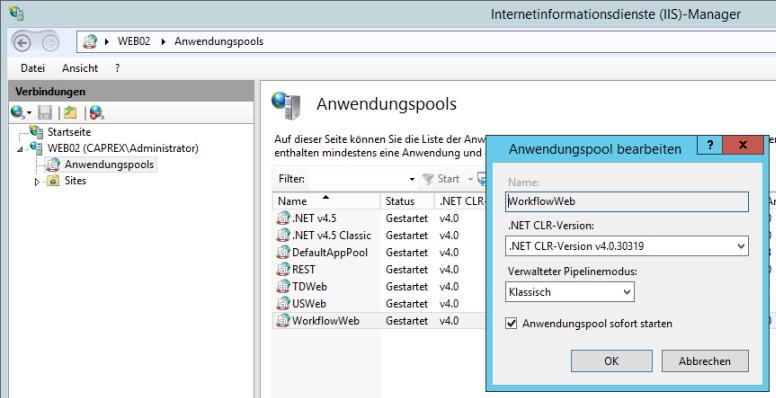Select the WorkflowWeb row name
The image size is (776, 398).
[x=326, y=321]
